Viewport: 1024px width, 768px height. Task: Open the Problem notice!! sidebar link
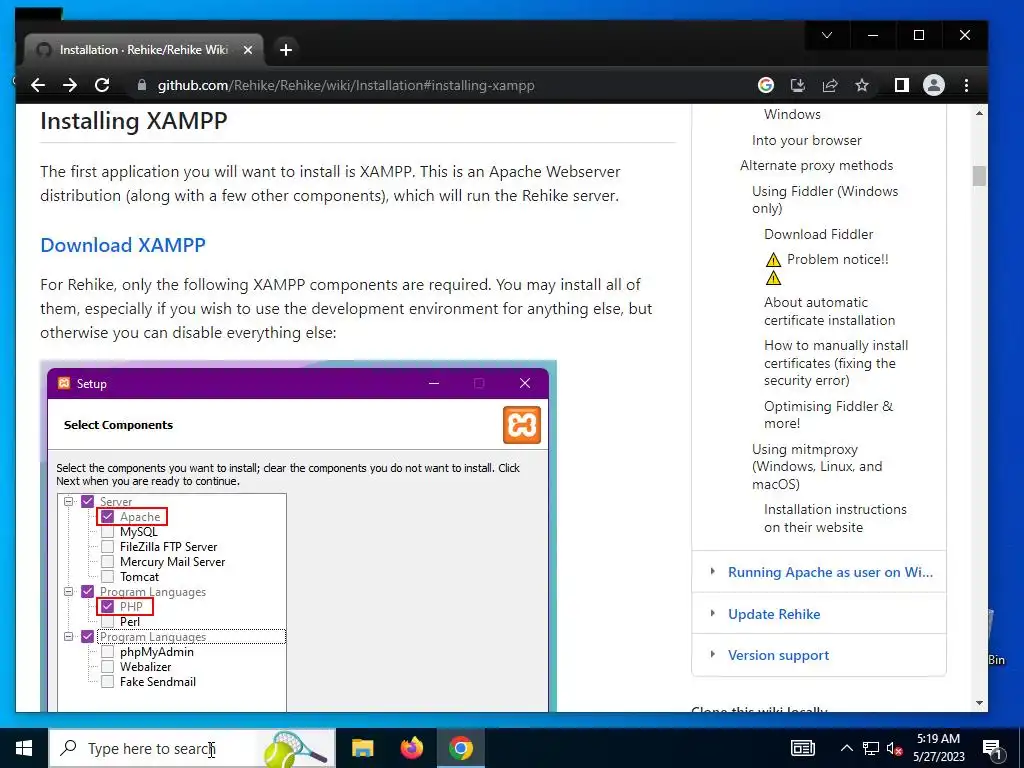(x=837, y=259)
